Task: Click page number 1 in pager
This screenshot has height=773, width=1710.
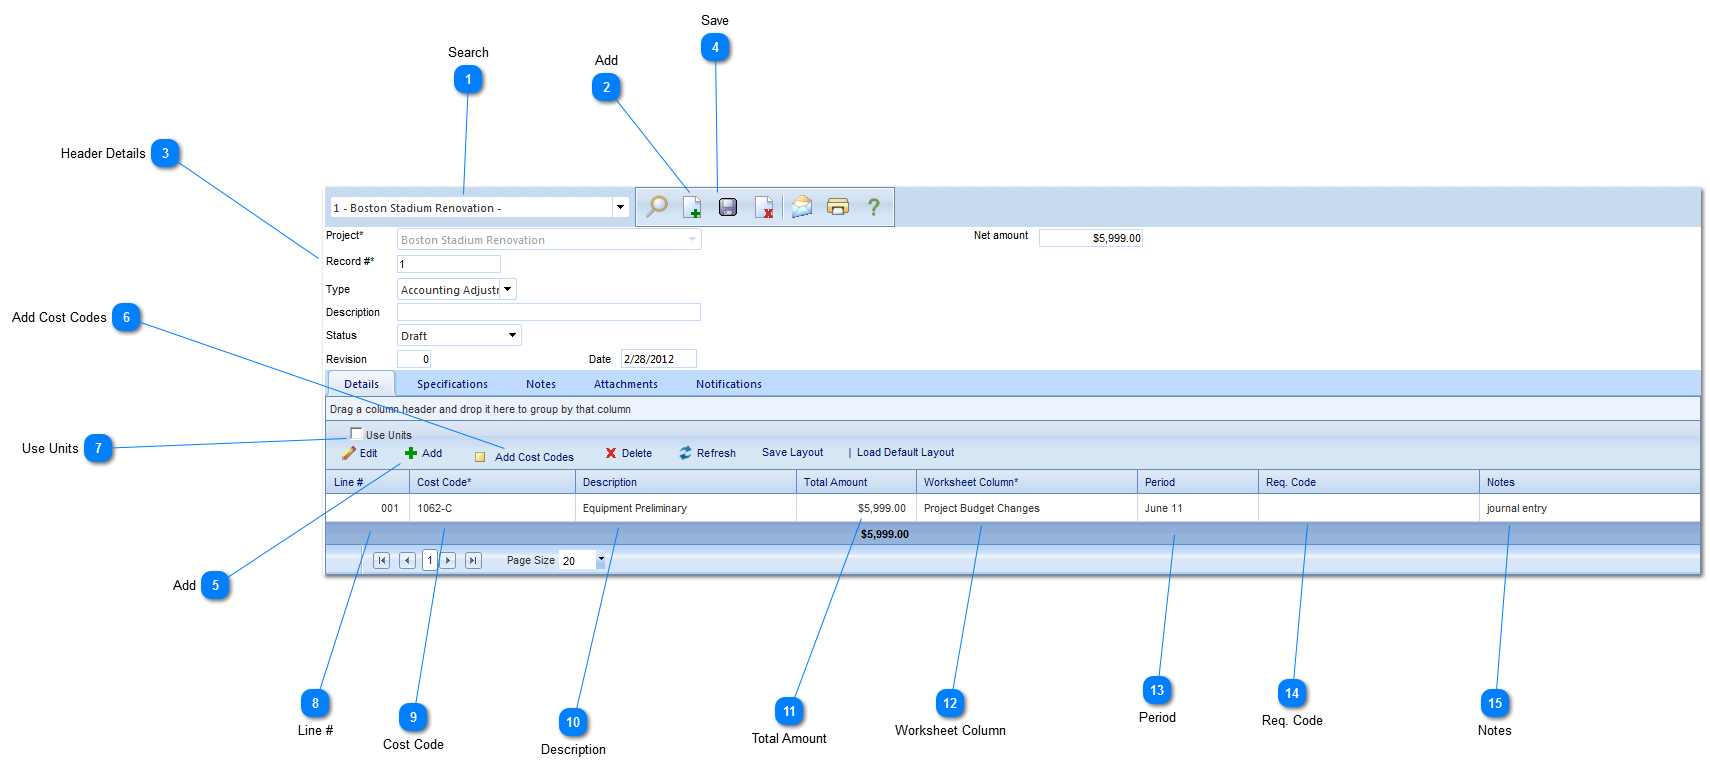Action: coord(430,561)
